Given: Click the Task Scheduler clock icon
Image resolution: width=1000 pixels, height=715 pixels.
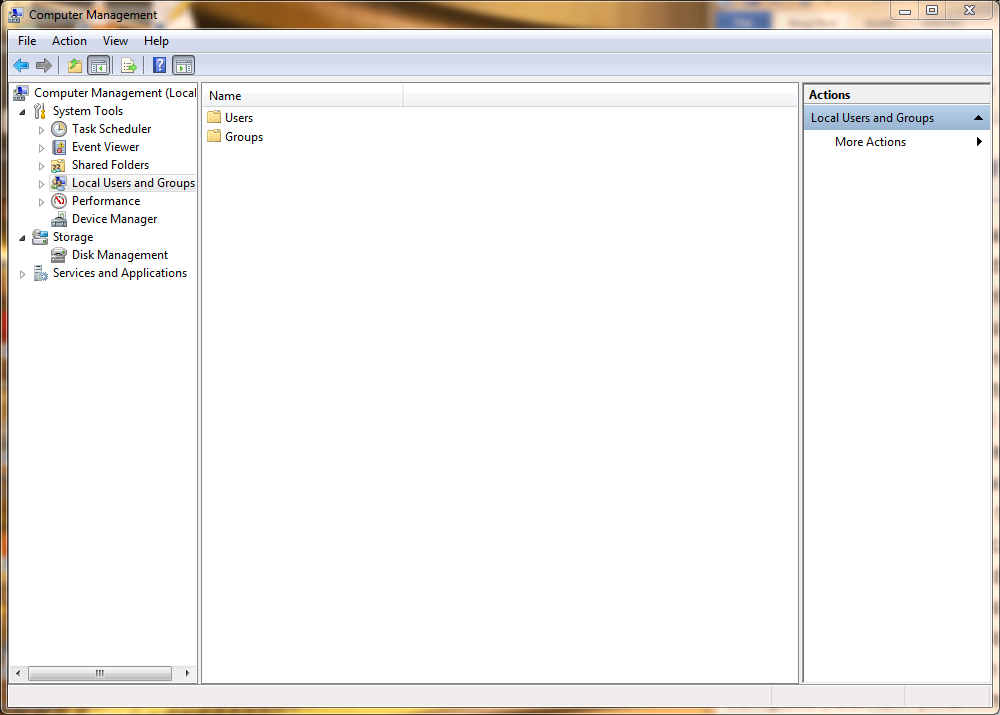Looking at the screenshot, I should 59,129.
